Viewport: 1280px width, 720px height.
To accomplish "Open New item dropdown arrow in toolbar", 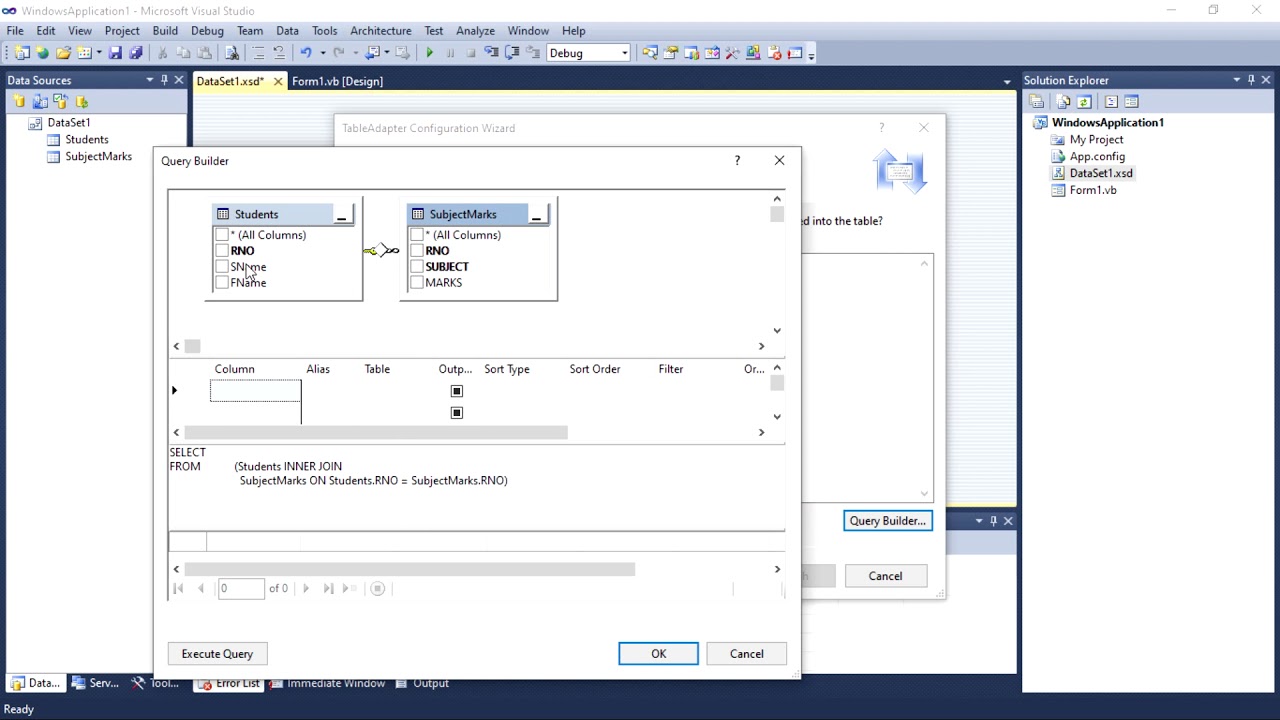I will 98,53.
